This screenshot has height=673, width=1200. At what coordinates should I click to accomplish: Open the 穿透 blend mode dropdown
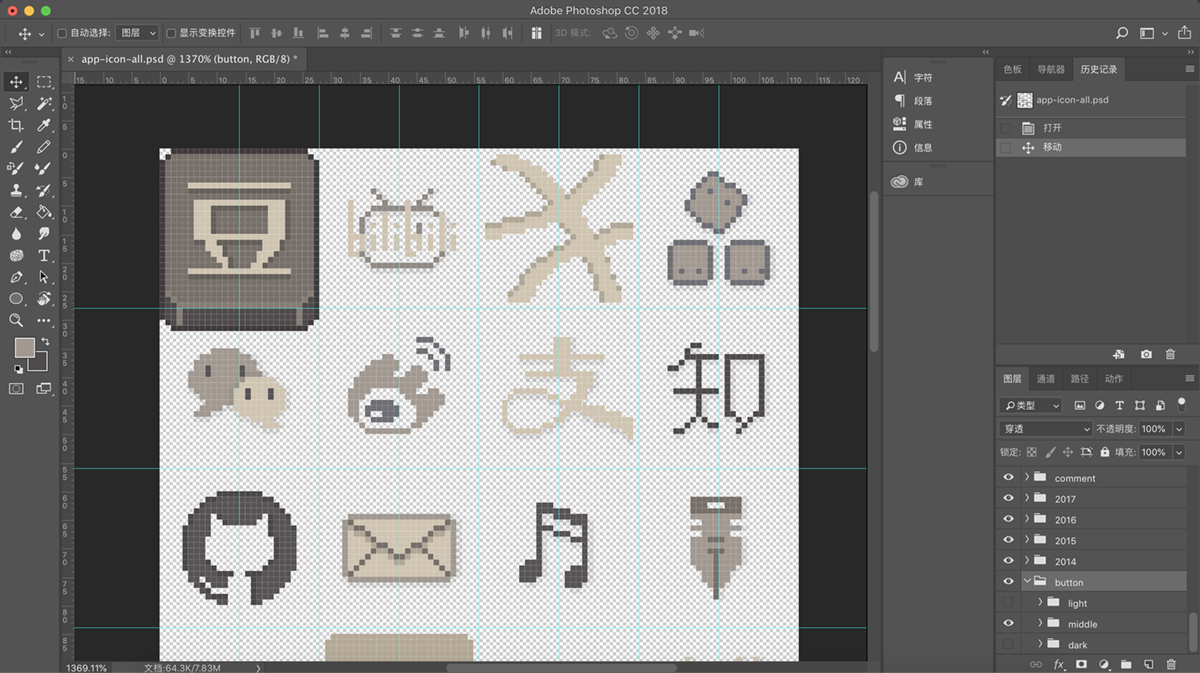[1045, 428]
